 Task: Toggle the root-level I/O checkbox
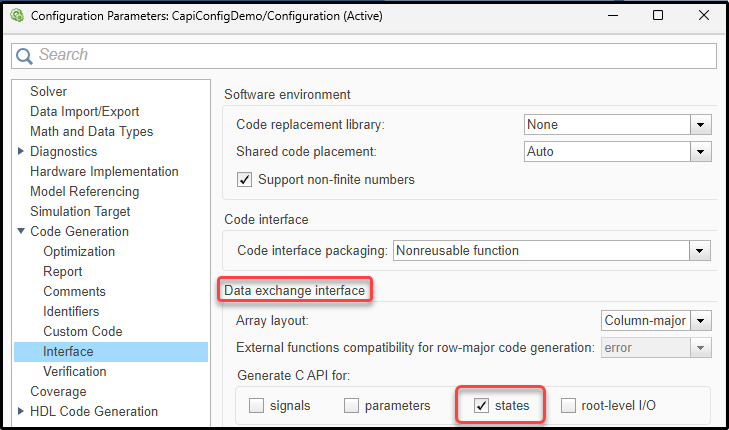coord(569,406)
